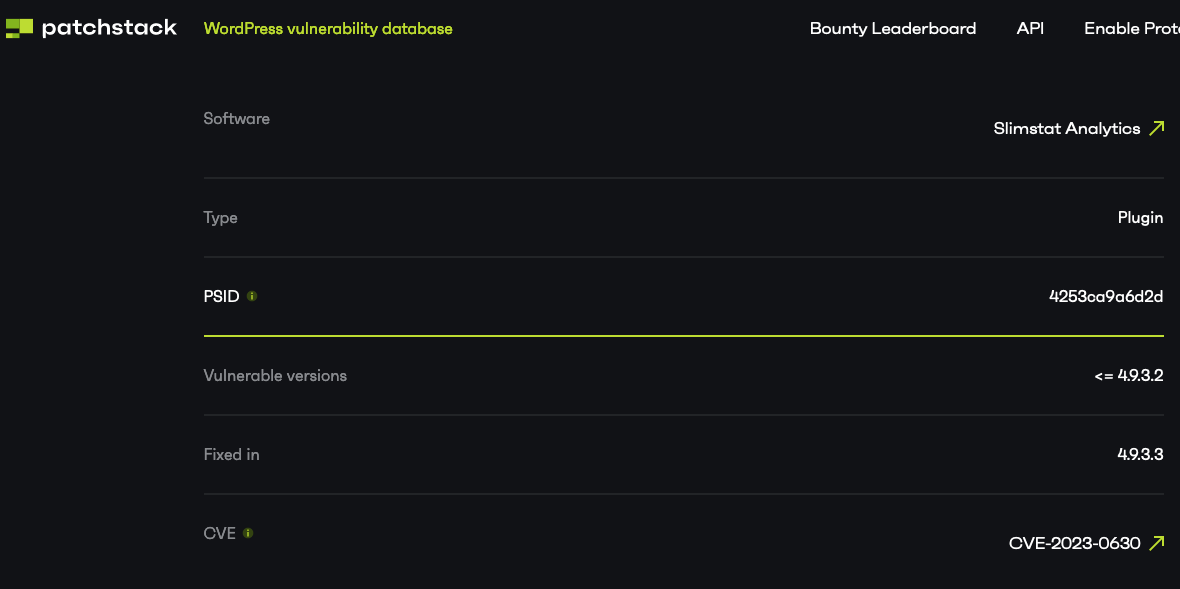Click the fixed version 4.9.3.3
This screenshot has width=1180, height=589.
[x=1141, y=454]
